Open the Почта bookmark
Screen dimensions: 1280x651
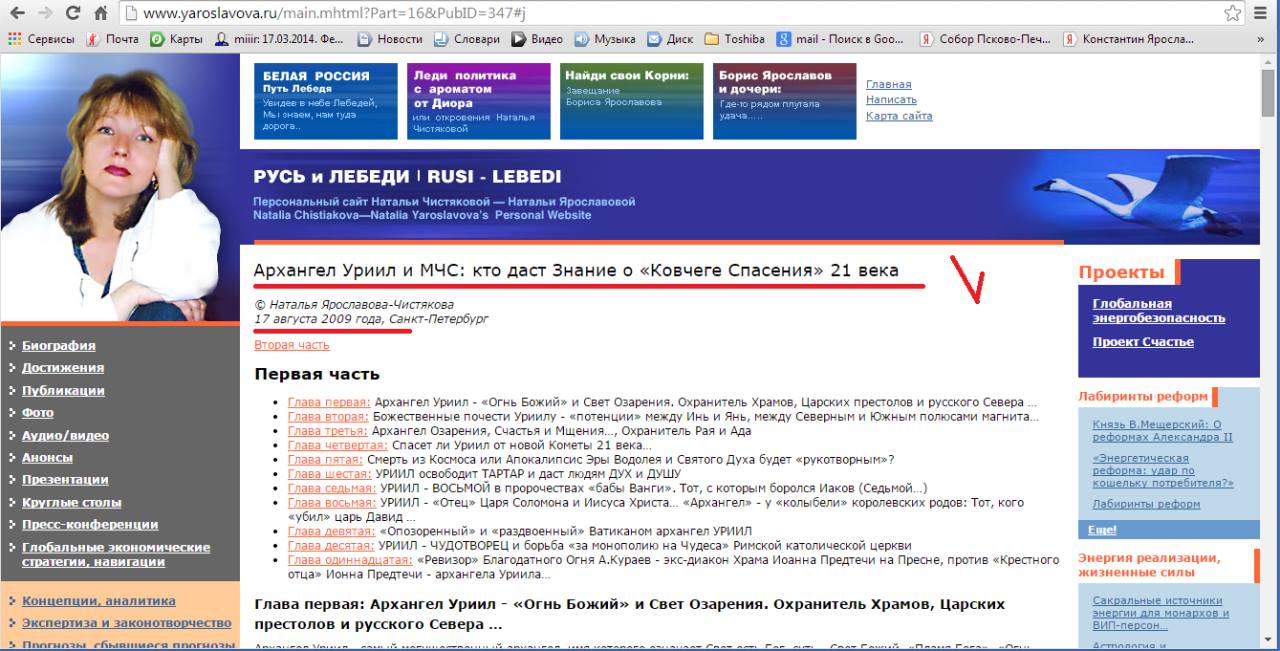pos(112,40)
